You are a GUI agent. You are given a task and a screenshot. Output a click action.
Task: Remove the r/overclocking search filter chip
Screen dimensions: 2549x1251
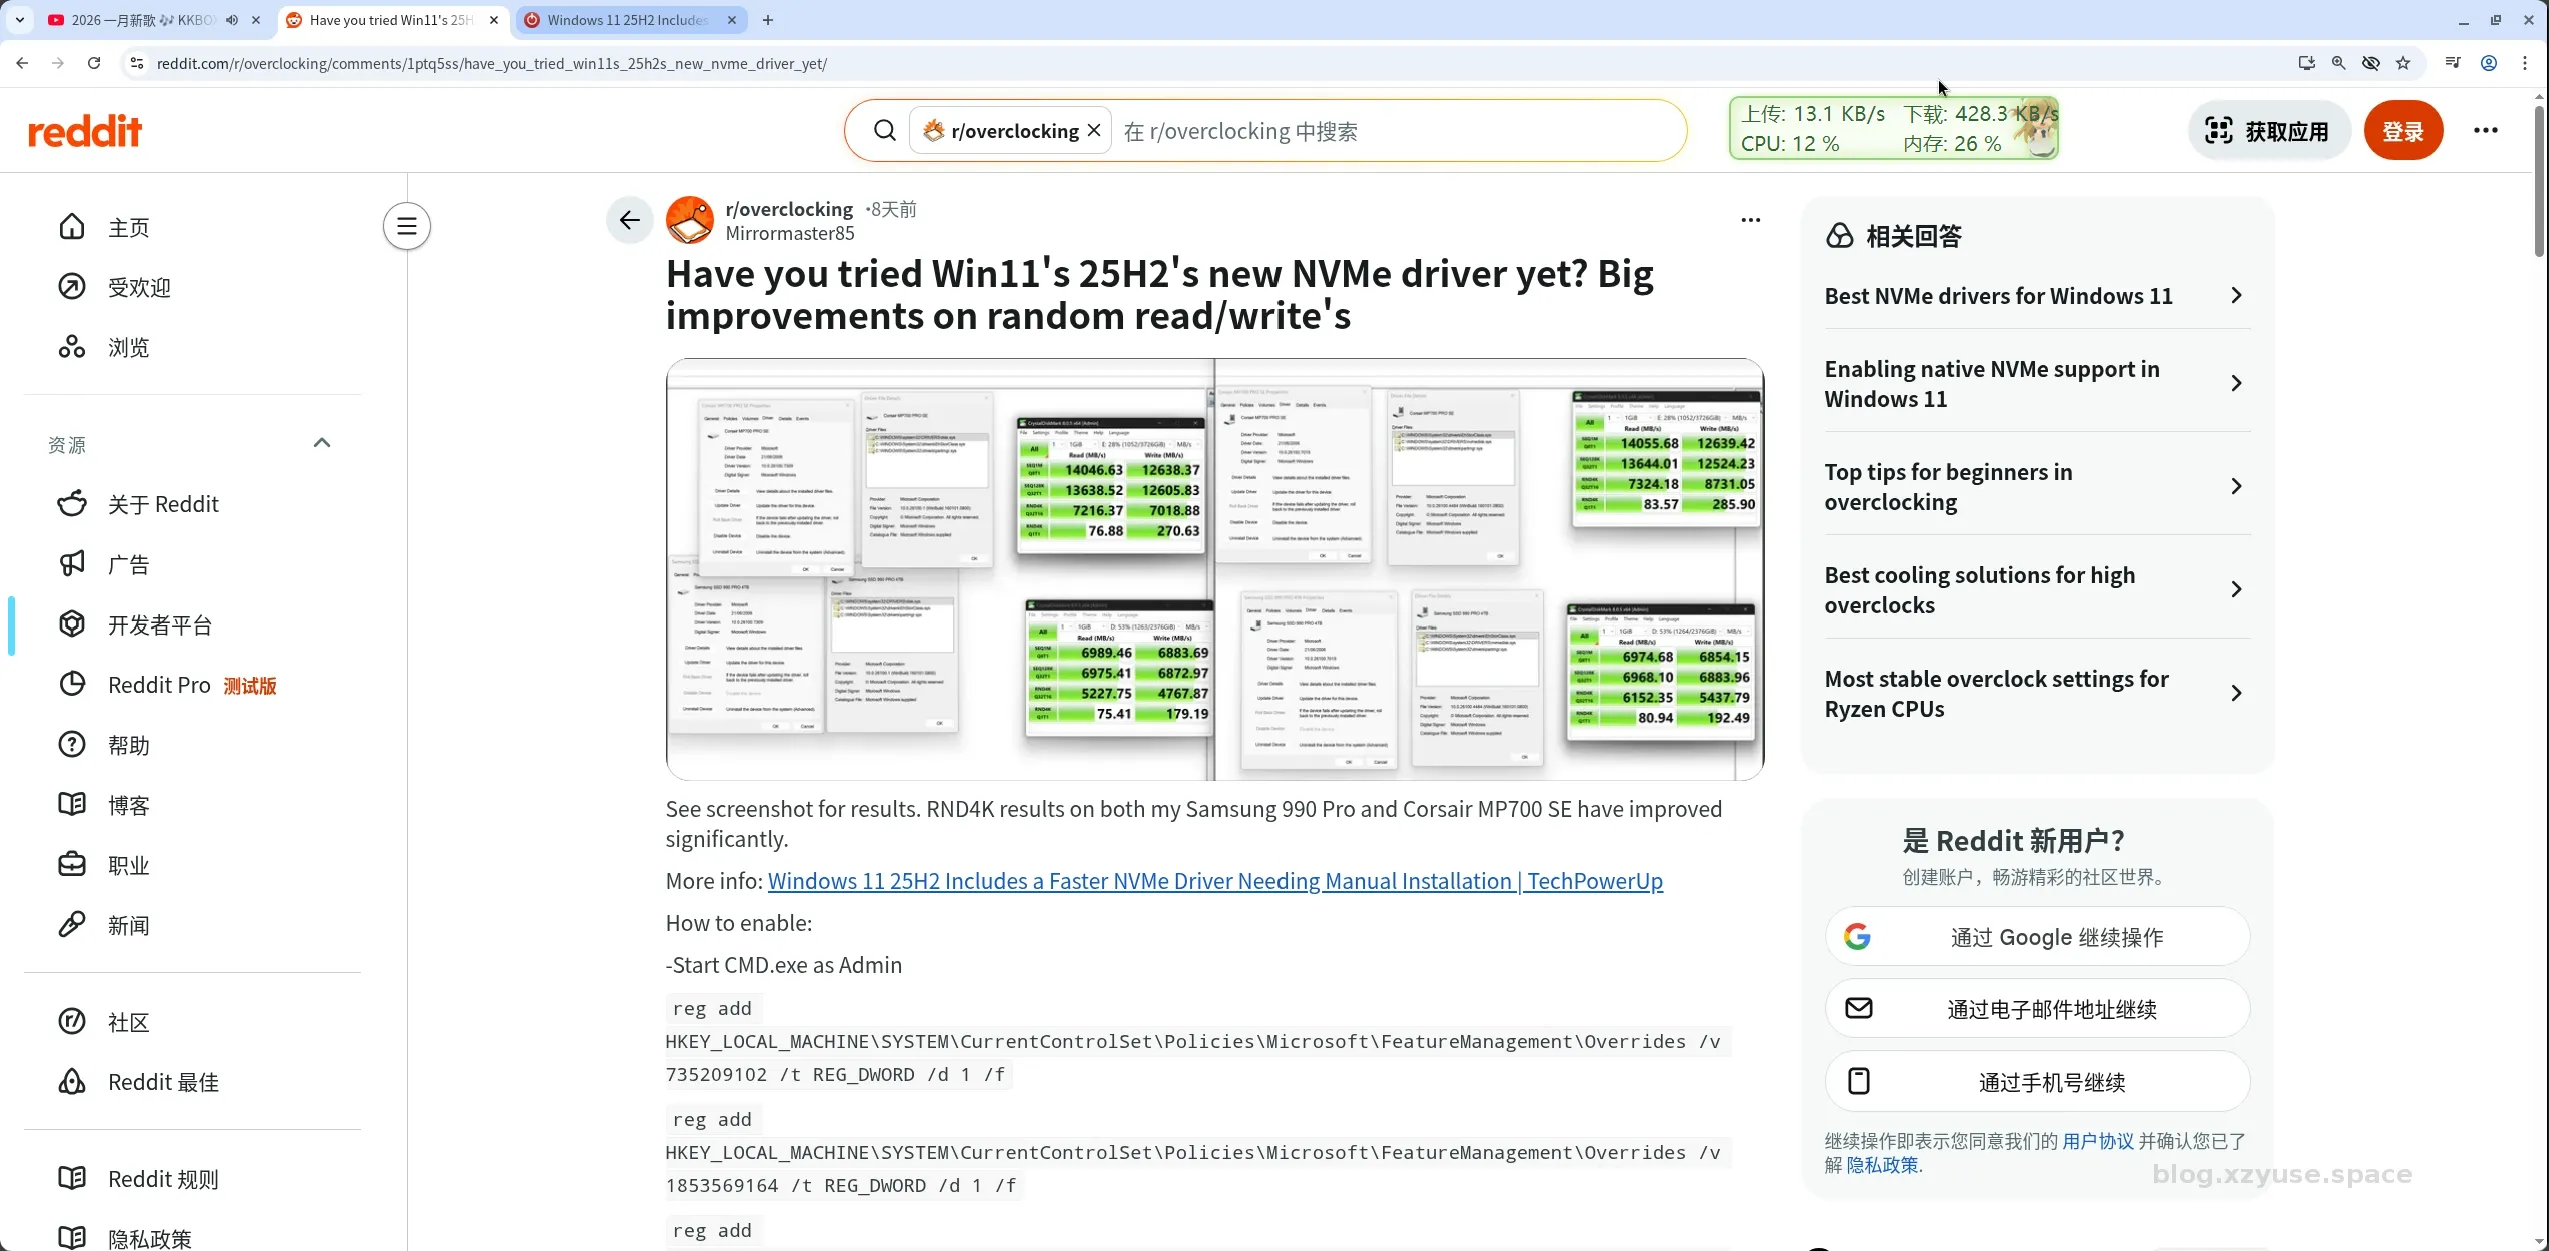pos(1094,130)
